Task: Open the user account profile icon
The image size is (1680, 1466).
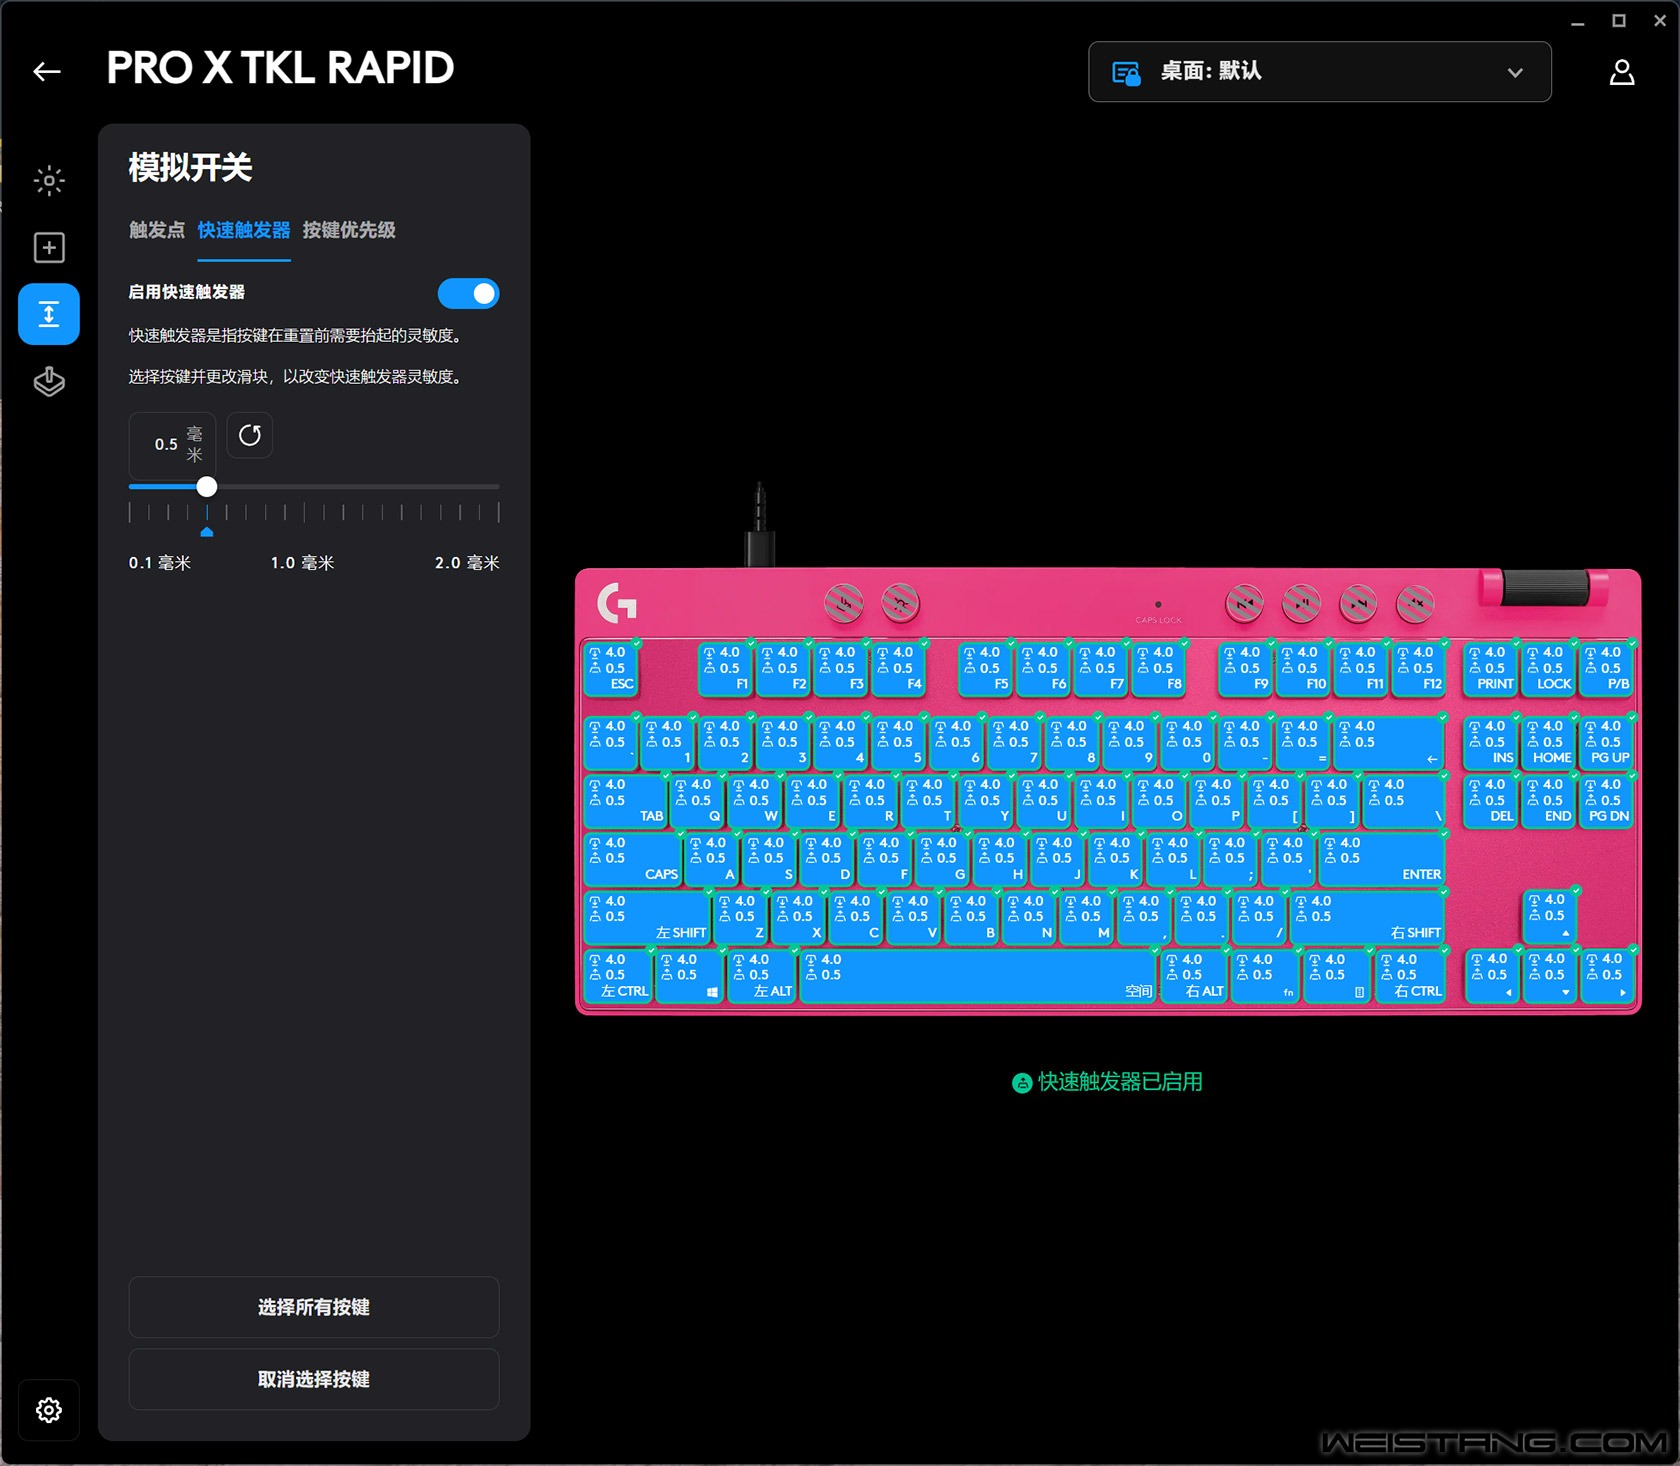Action: coord(1621,72)
